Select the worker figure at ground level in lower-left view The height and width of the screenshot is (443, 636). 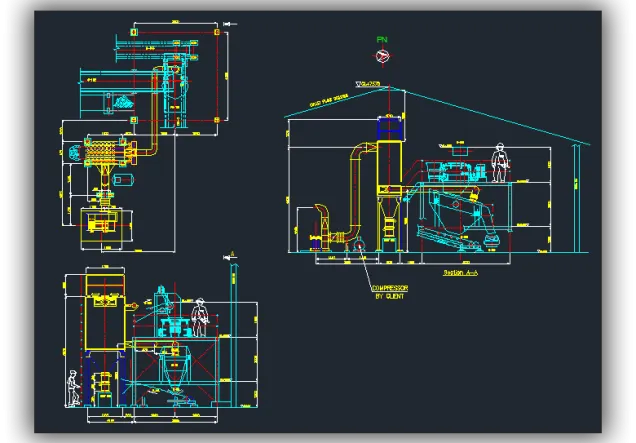(73, 388)
